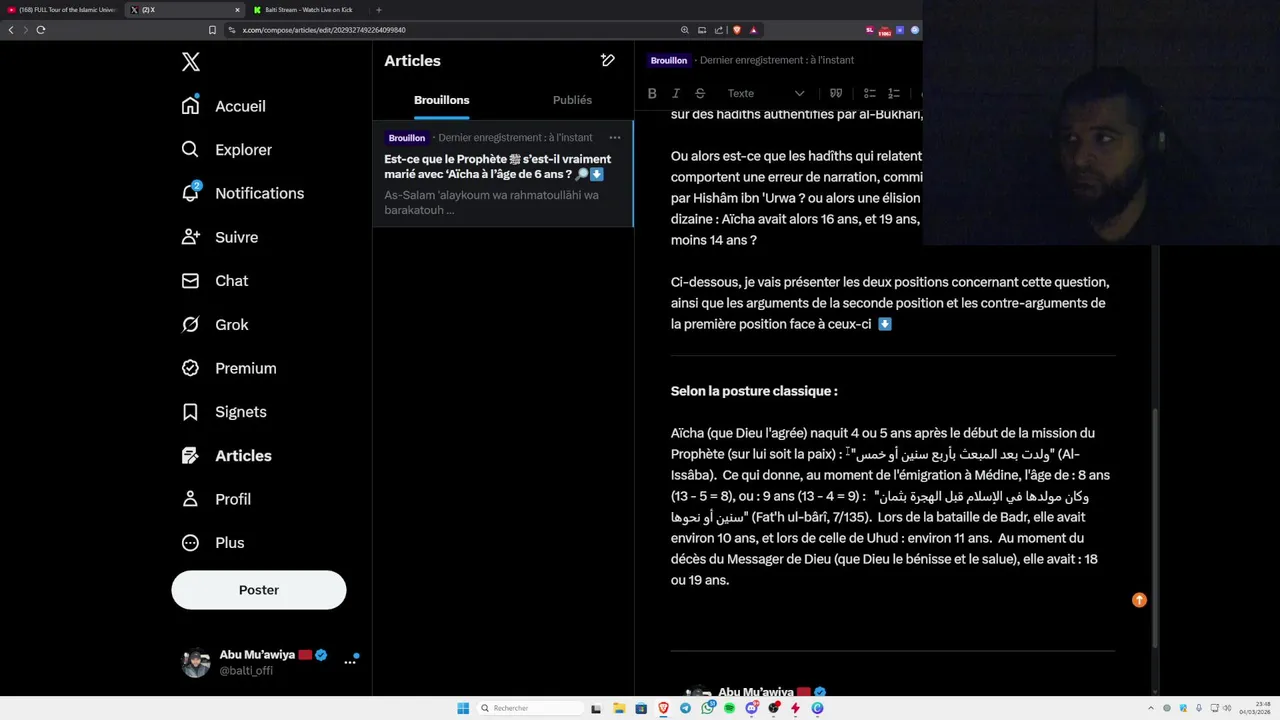This screenshot has height=720, width=1280.
Task: Open Telegram from taskbar
Action: point(685,708)
